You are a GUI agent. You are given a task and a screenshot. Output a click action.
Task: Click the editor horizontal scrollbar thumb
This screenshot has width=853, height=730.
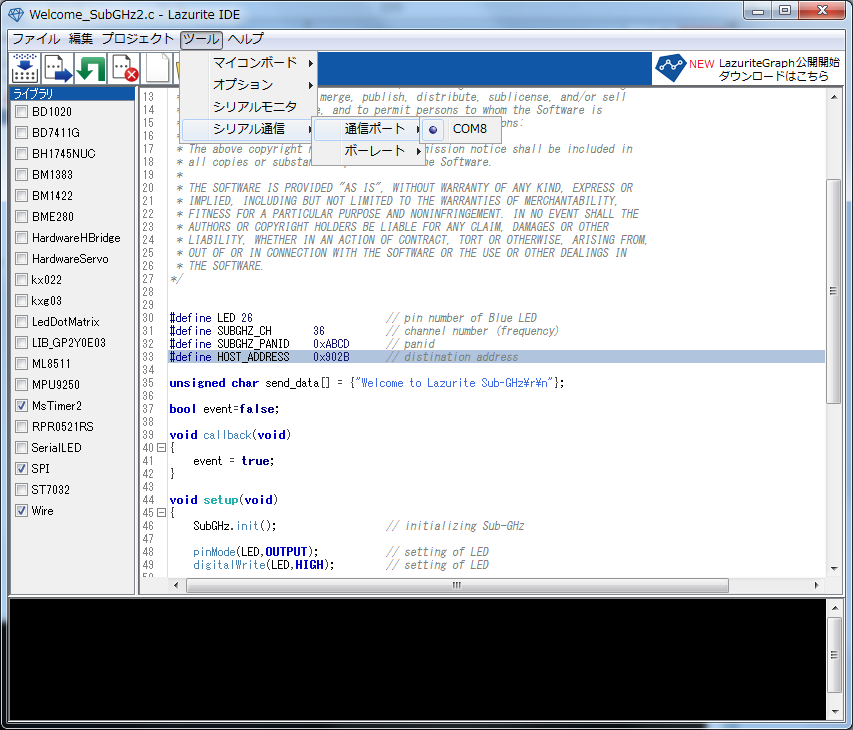coord(457,585)
